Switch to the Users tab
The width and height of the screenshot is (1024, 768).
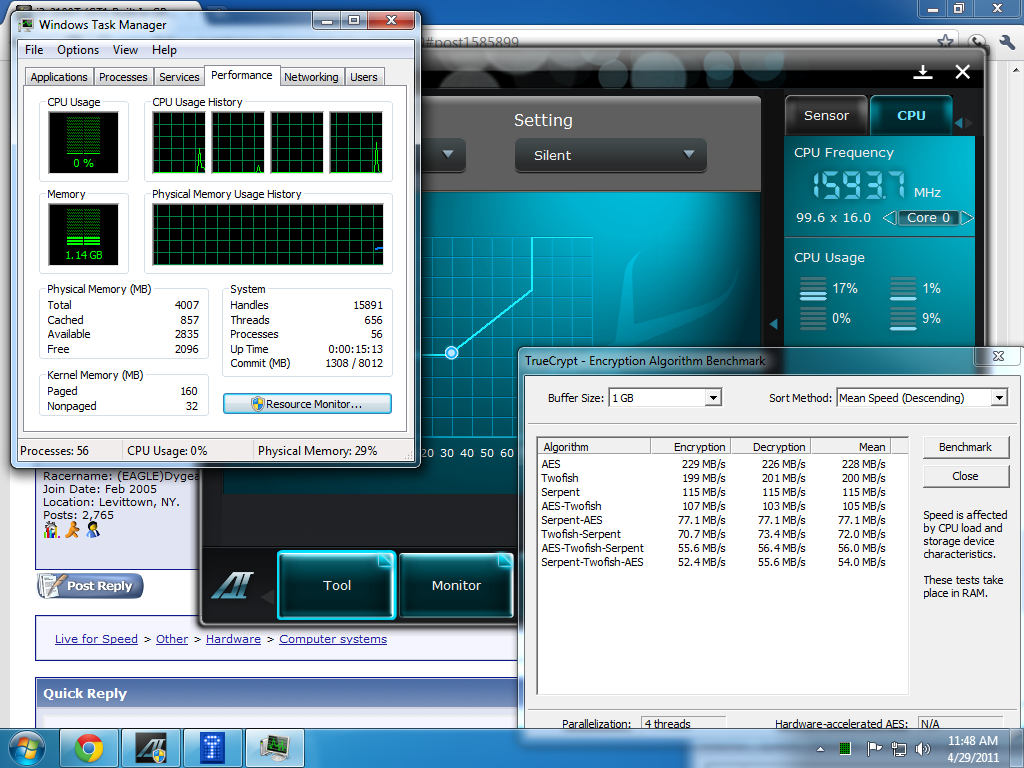[363, 77]
